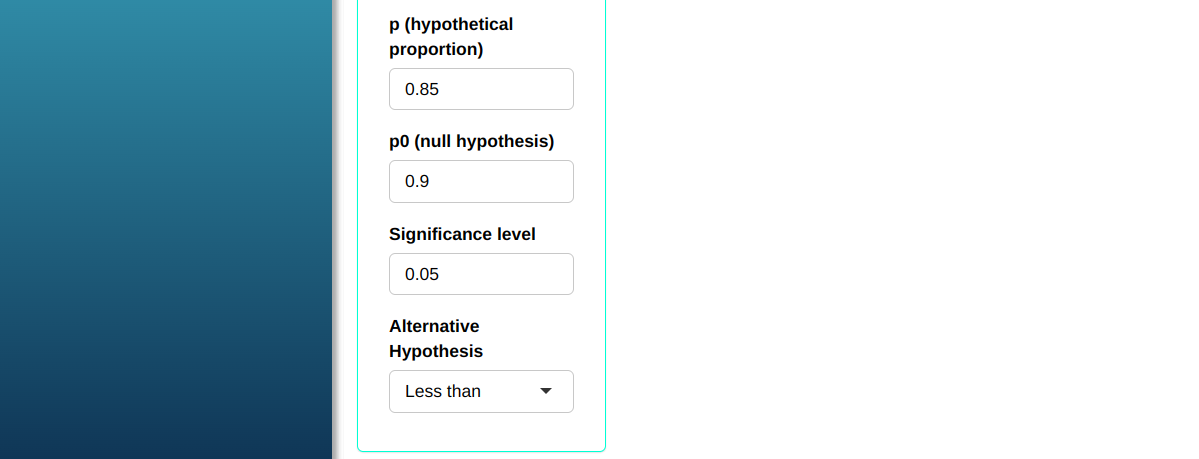Click blank space below the hypothesis dropdown
This screenshot has height=459, width=1199.
[x=481, y=432]
